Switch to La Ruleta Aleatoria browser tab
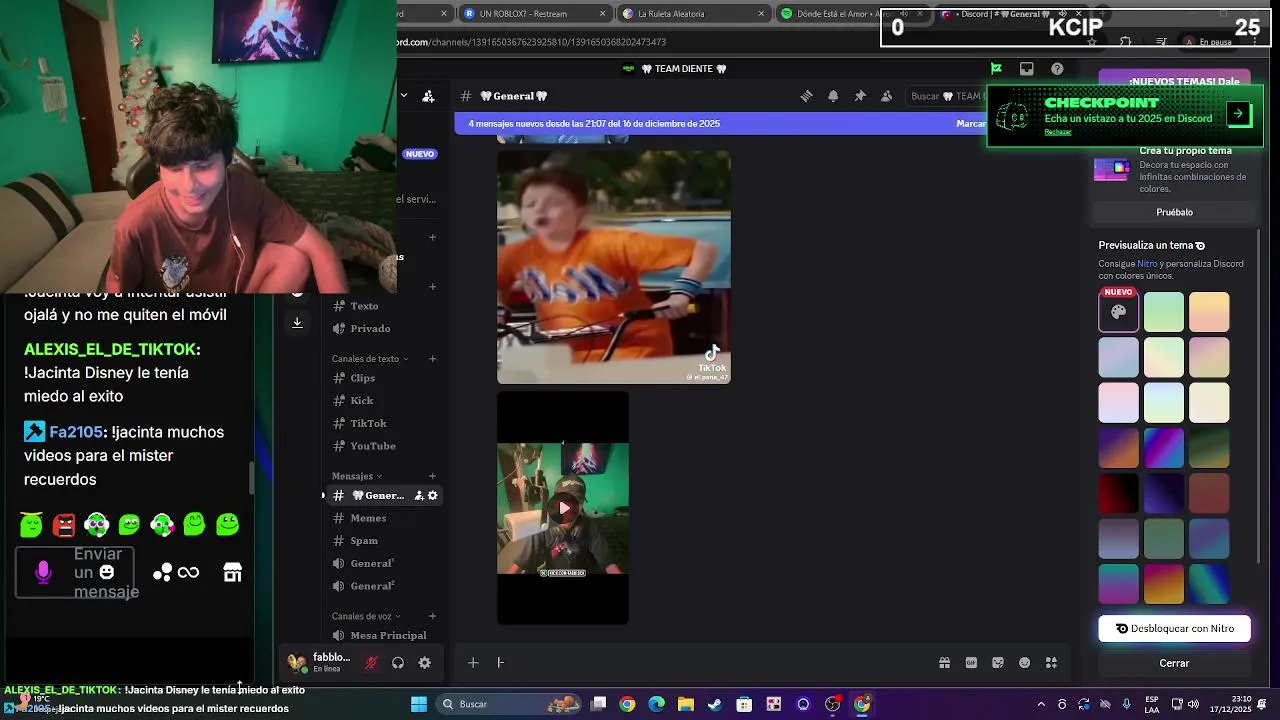Viewport: 1280px width, 720px height. point(692,14)
